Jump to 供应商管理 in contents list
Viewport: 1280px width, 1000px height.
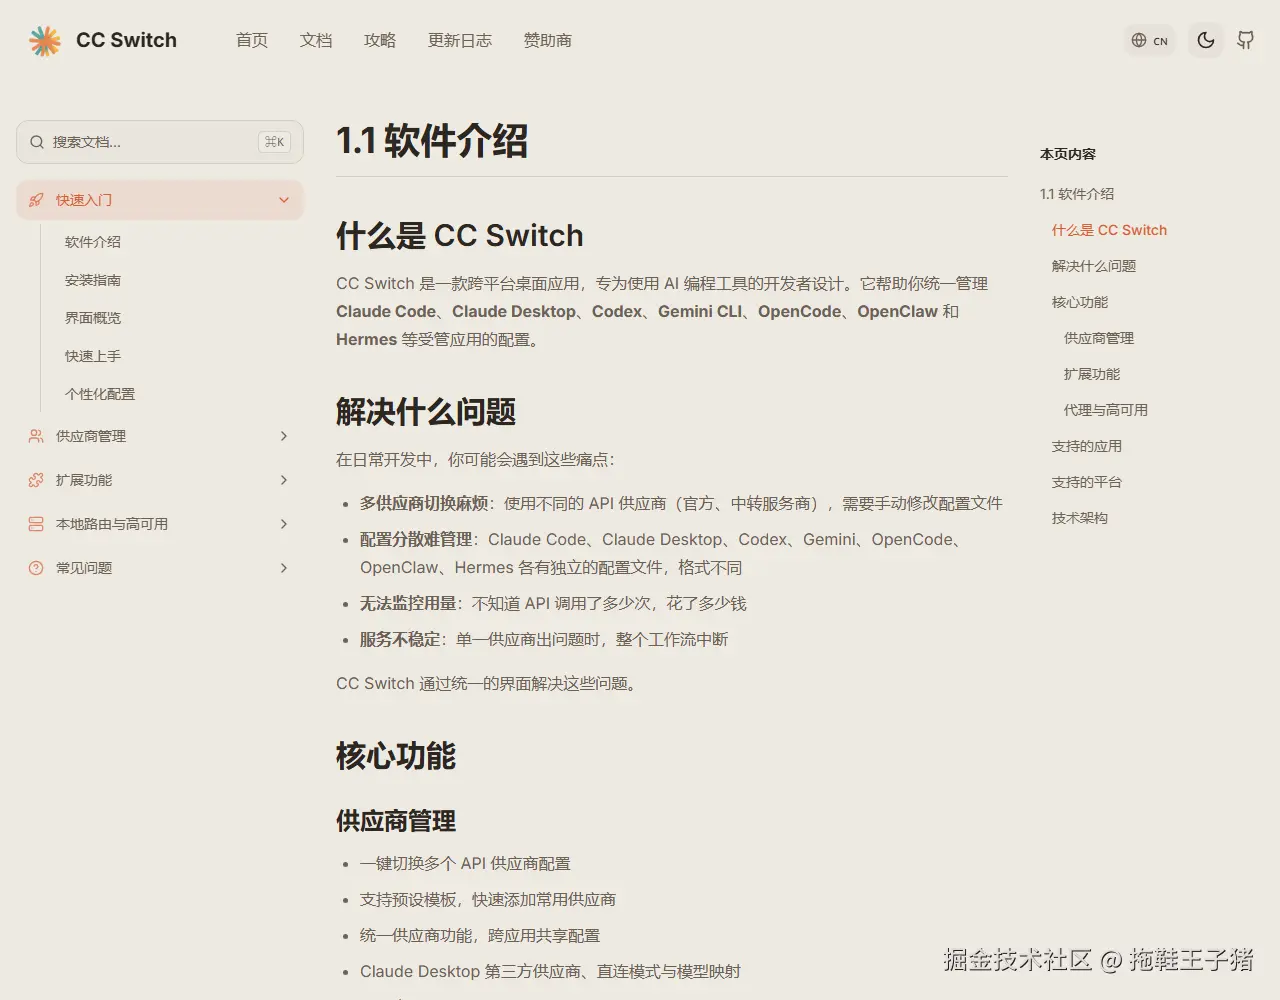1099,338
